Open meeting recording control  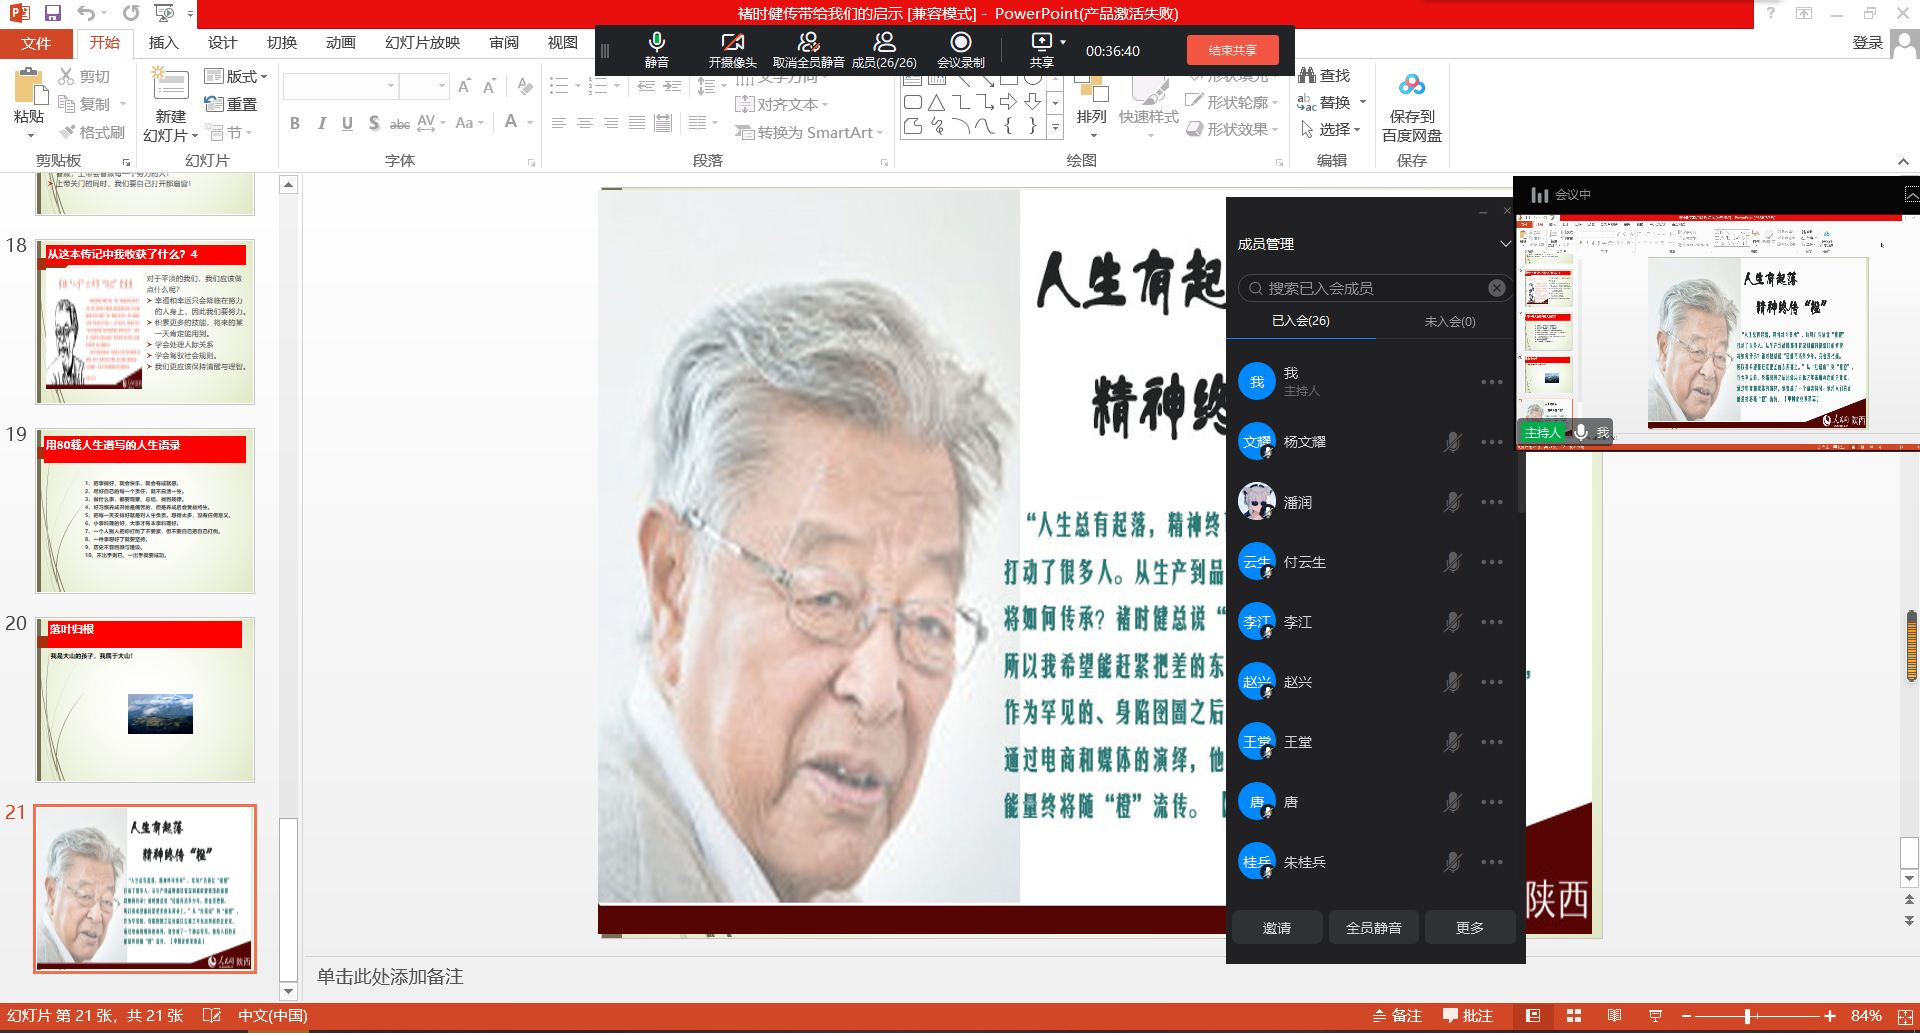[960, 42]
